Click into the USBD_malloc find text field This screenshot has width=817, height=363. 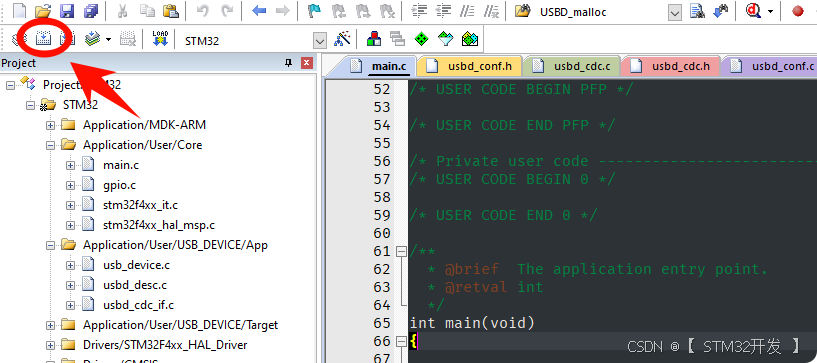[602, 12]
